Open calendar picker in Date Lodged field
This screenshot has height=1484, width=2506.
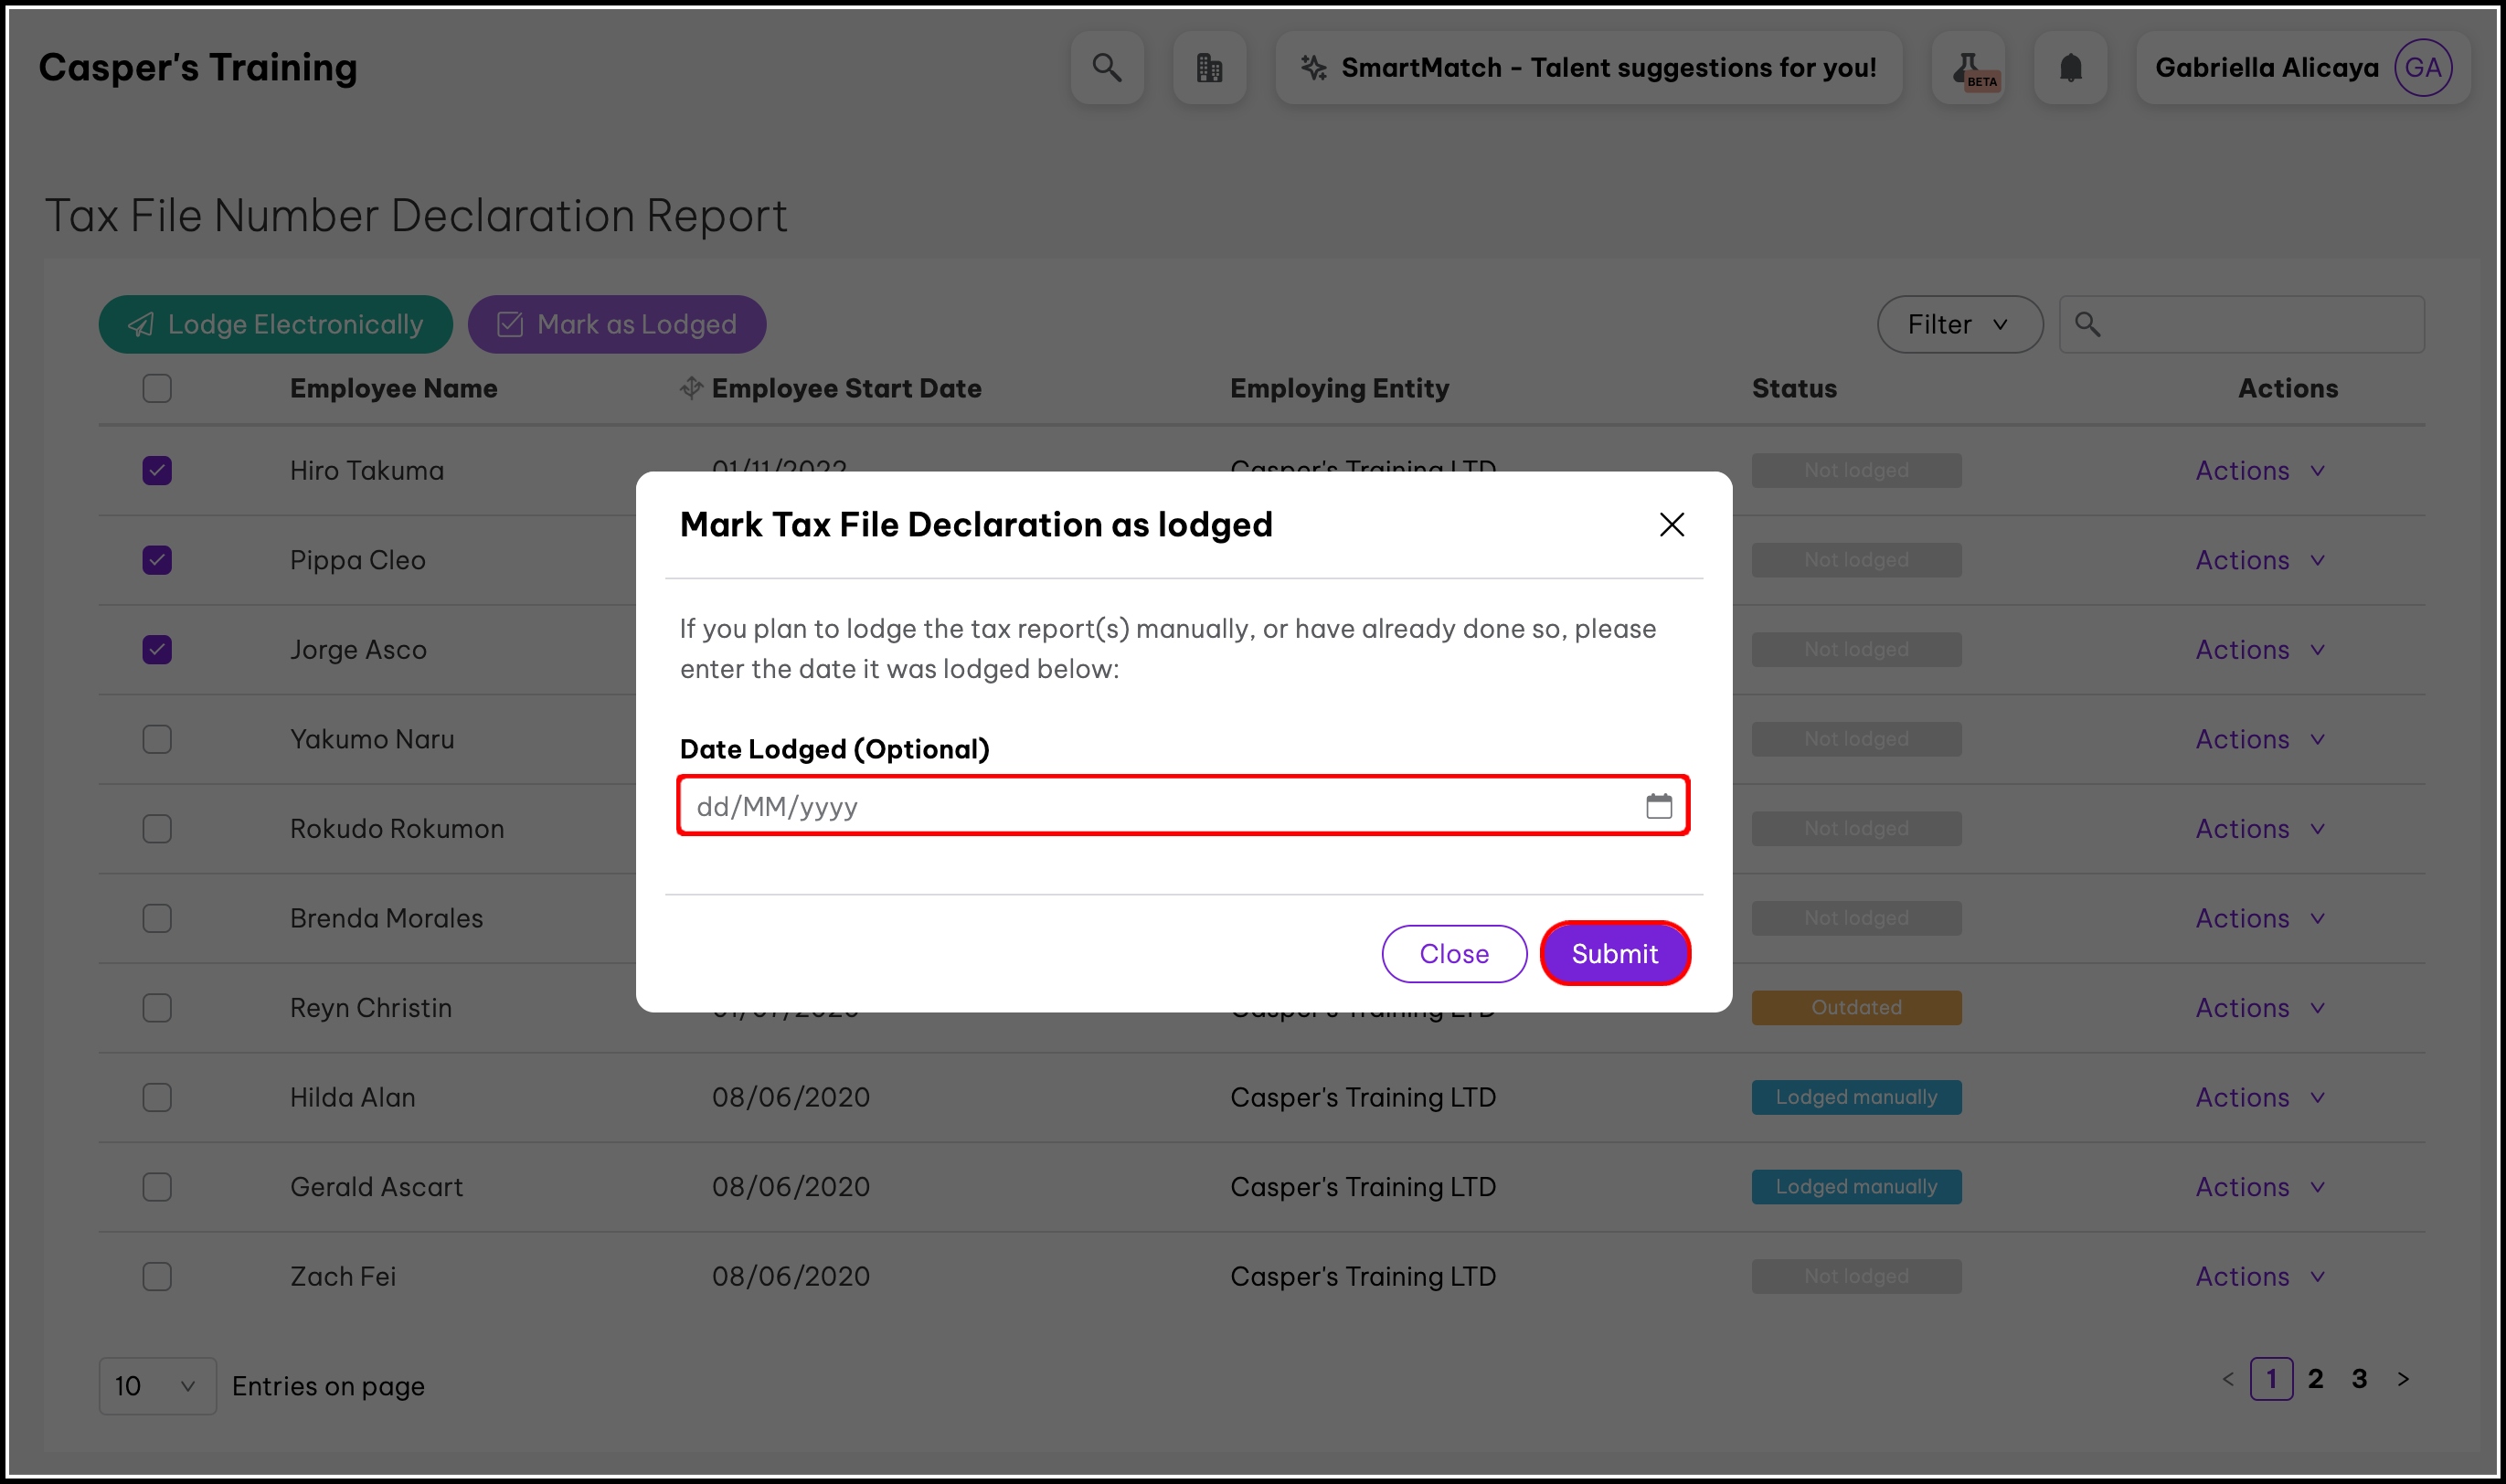tap(1658, 805)
